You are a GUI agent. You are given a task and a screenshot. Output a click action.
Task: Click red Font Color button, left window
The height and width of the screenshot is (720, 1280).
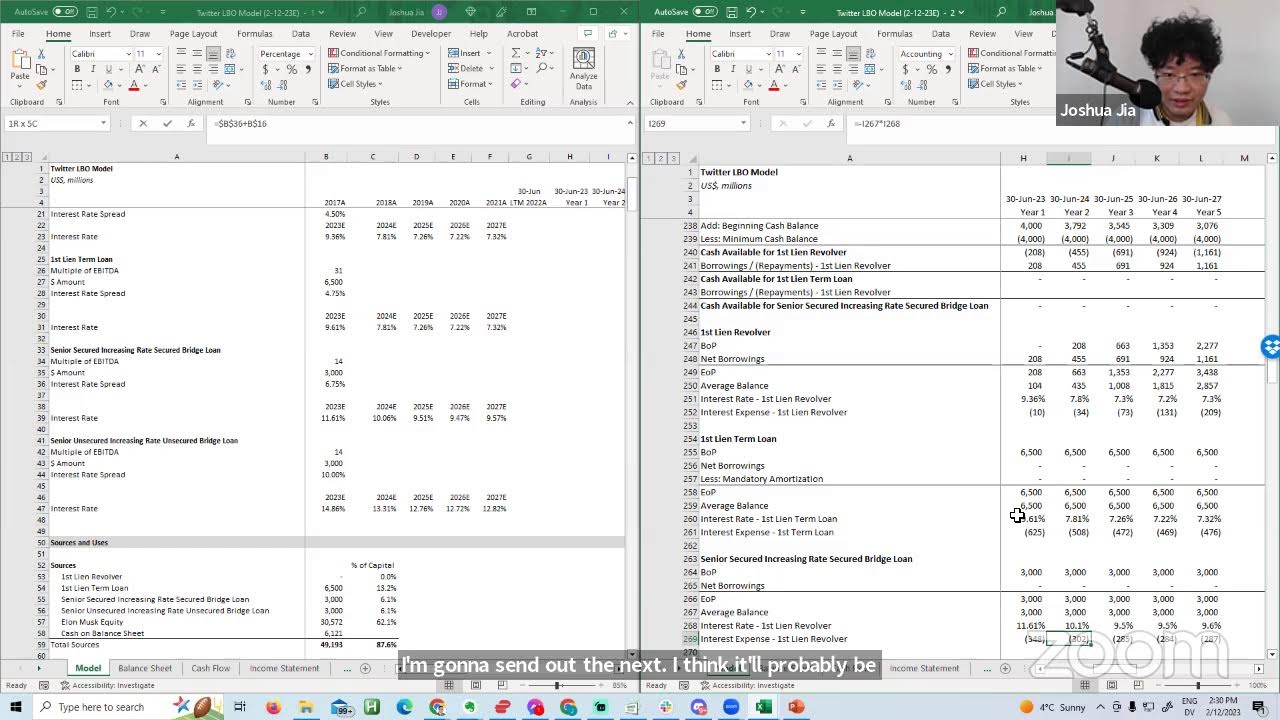(133, 85)
